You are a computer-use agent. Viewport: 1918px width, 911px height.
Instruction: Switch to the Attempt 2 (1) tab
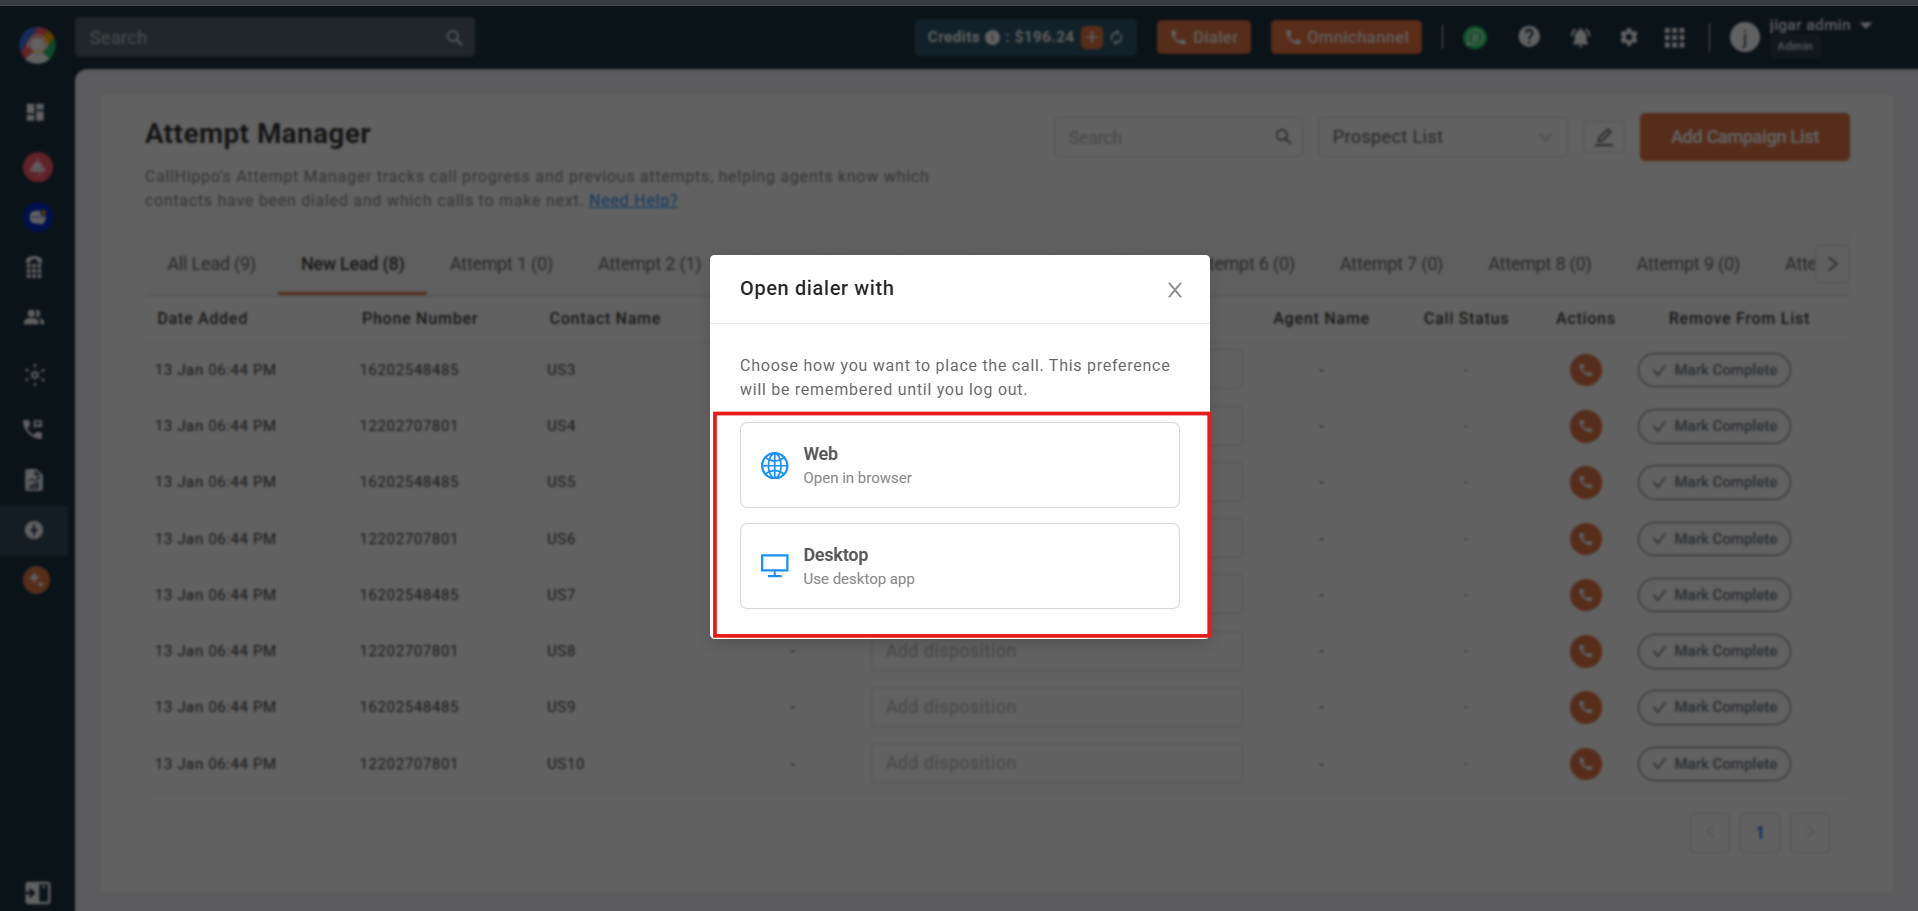pos(649,264)
